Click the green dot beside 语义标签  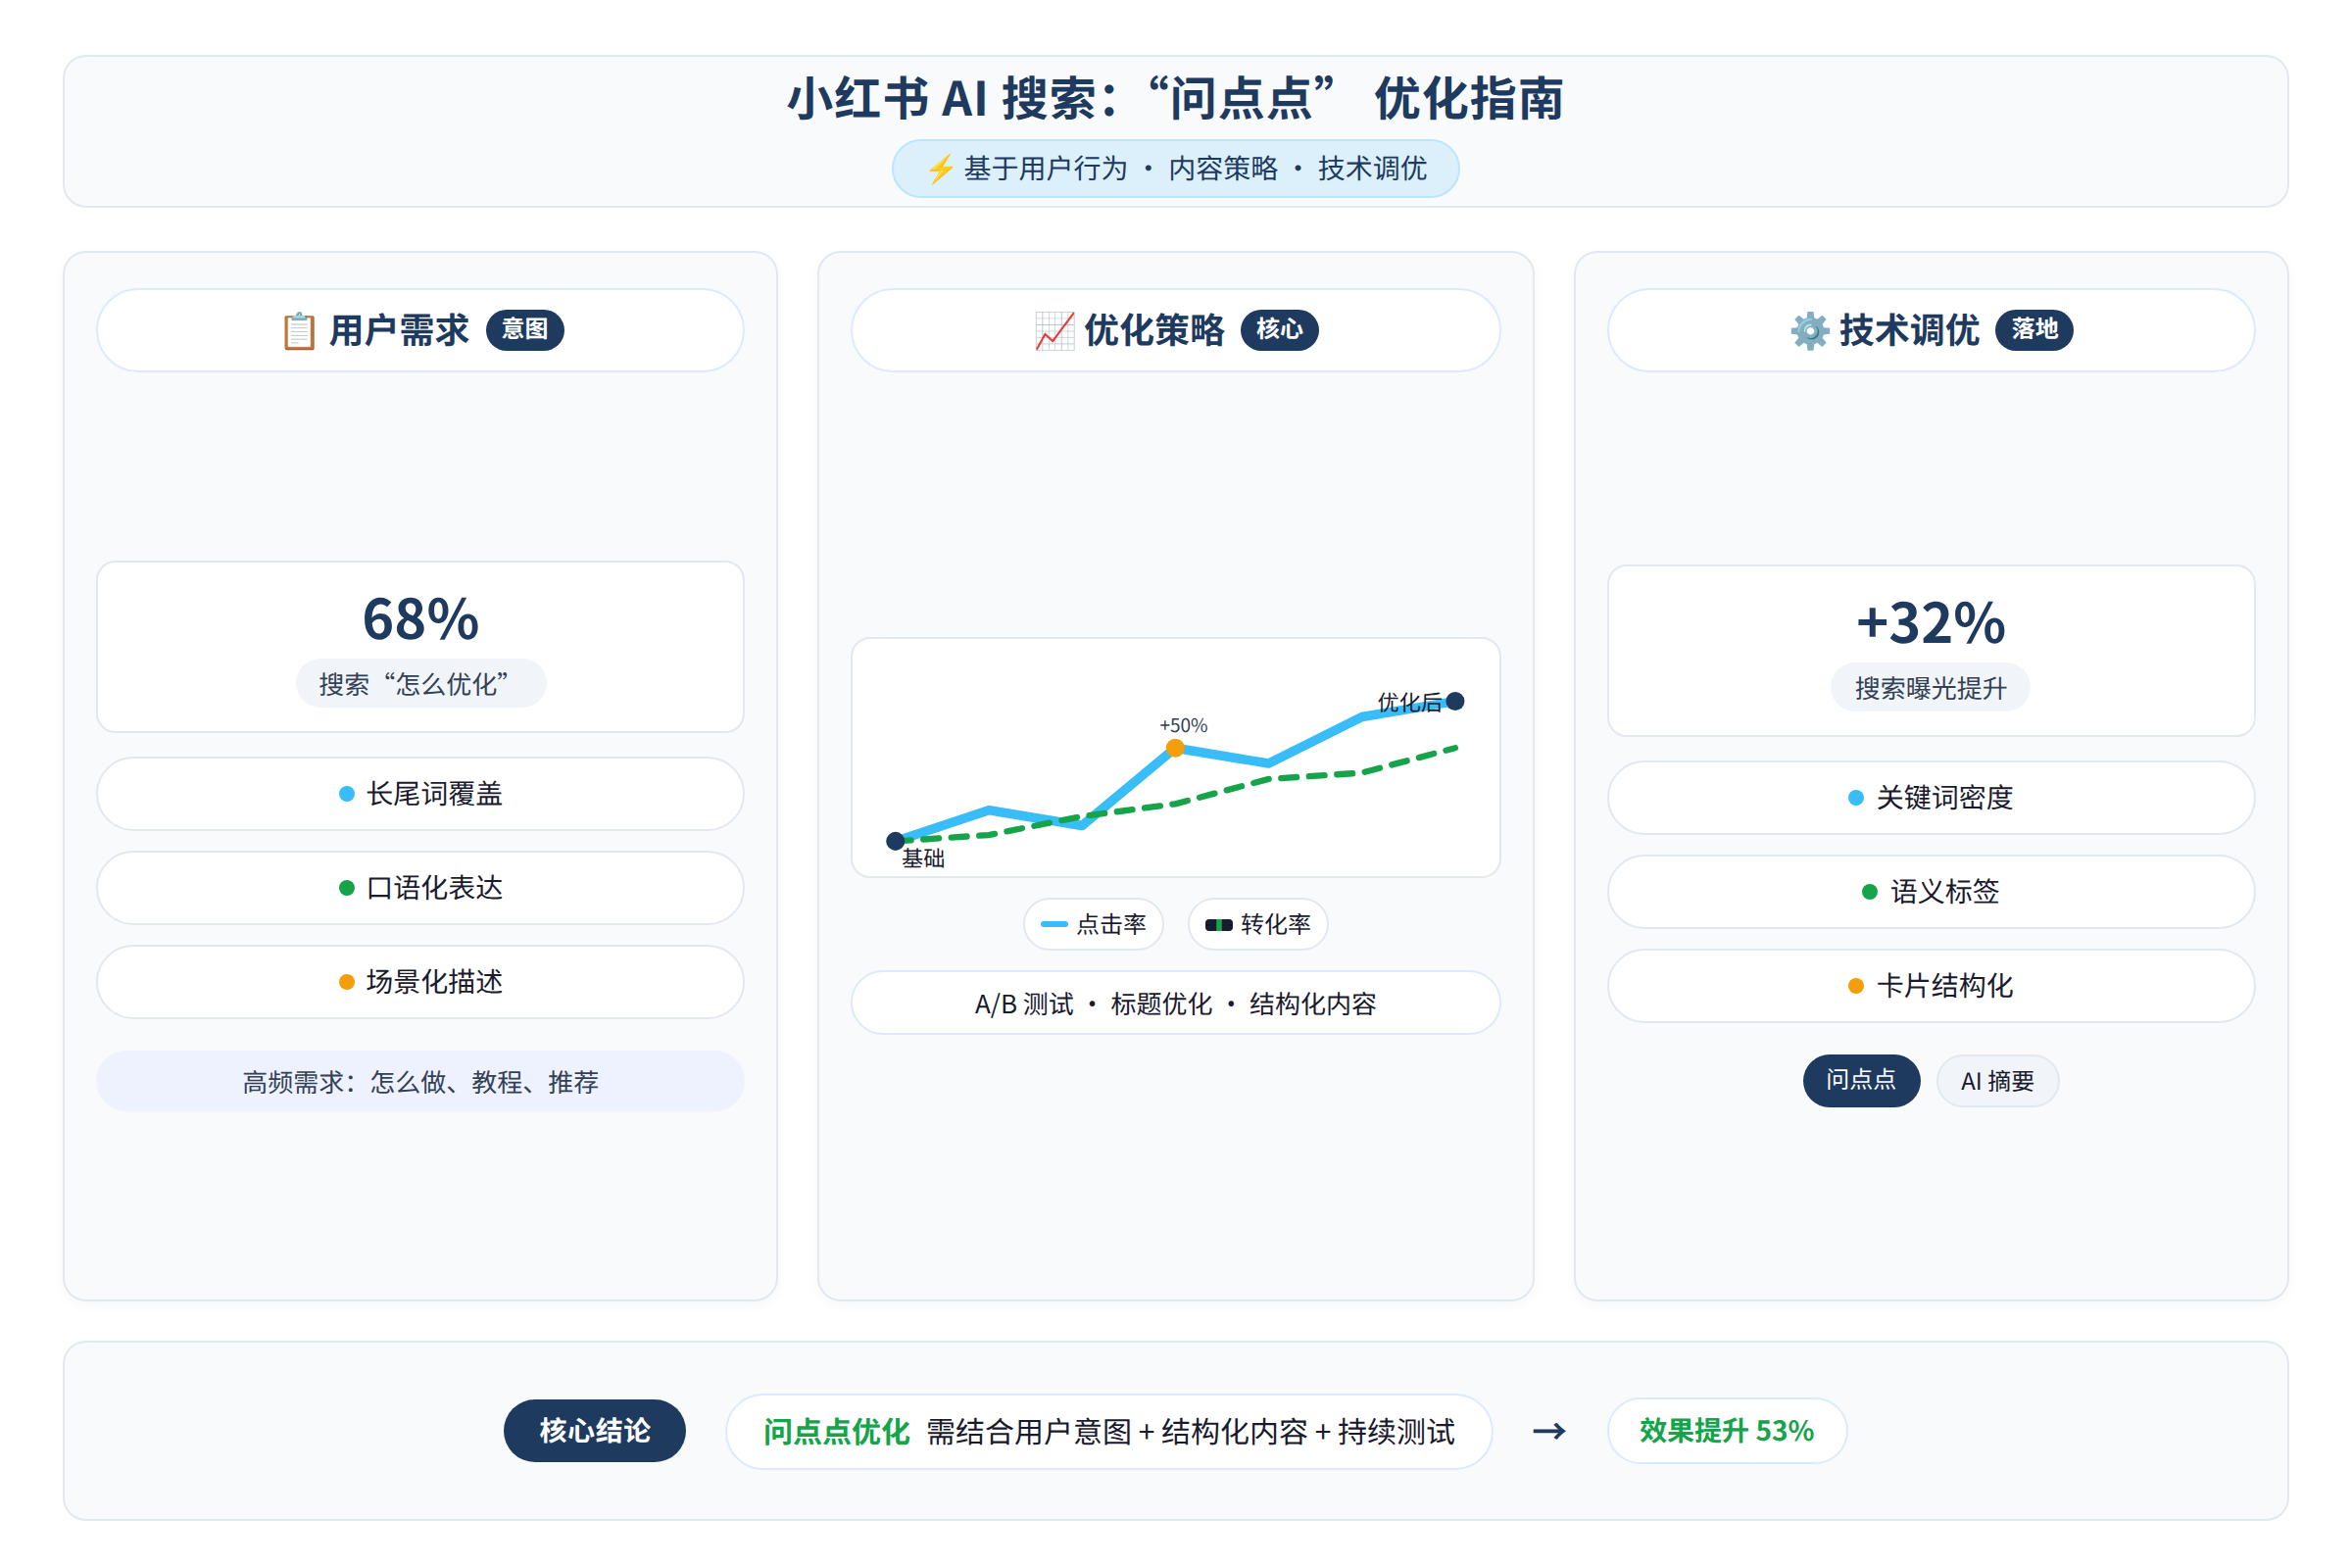click(x=1870, y=892)
